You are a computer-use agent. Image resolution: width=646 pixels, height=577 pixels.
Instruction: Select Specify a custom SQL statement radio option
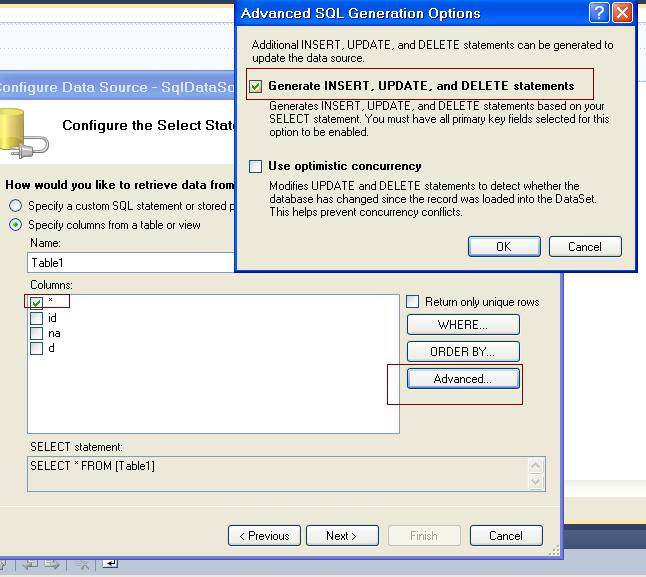coord(16,205)
